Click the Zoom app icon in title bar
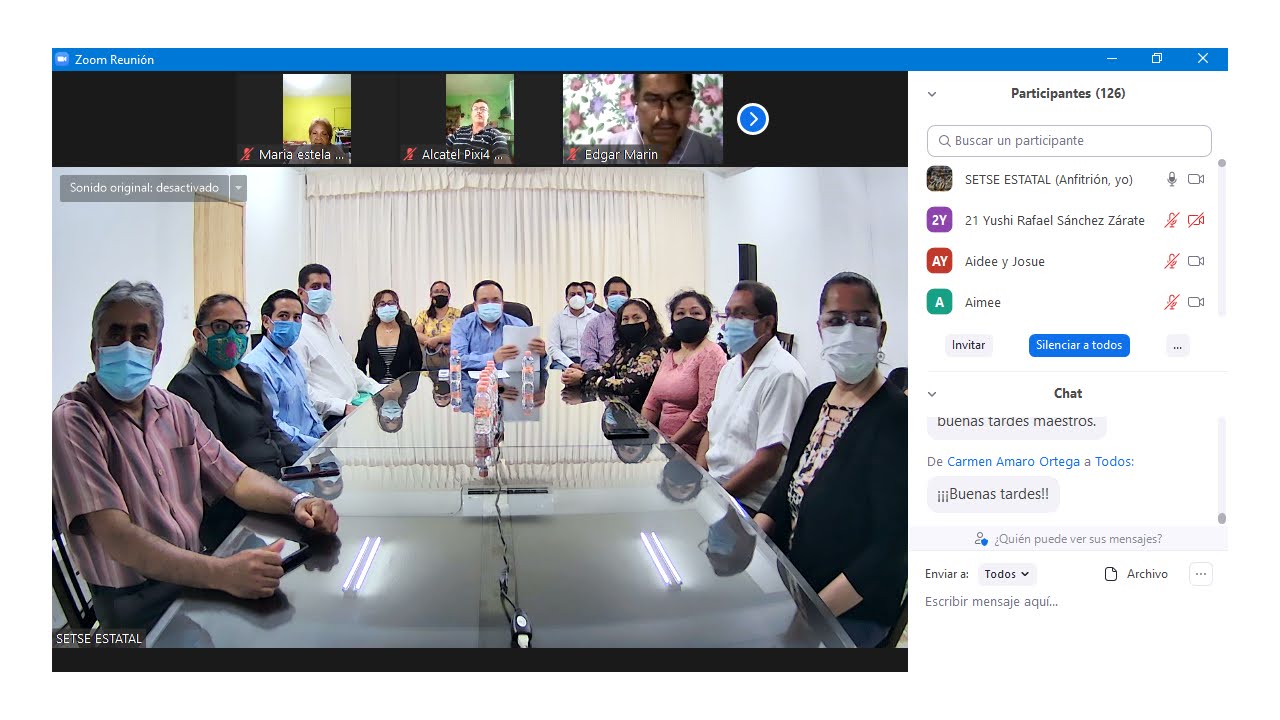This screenshot has width=1280, height=720. point(62,59)
